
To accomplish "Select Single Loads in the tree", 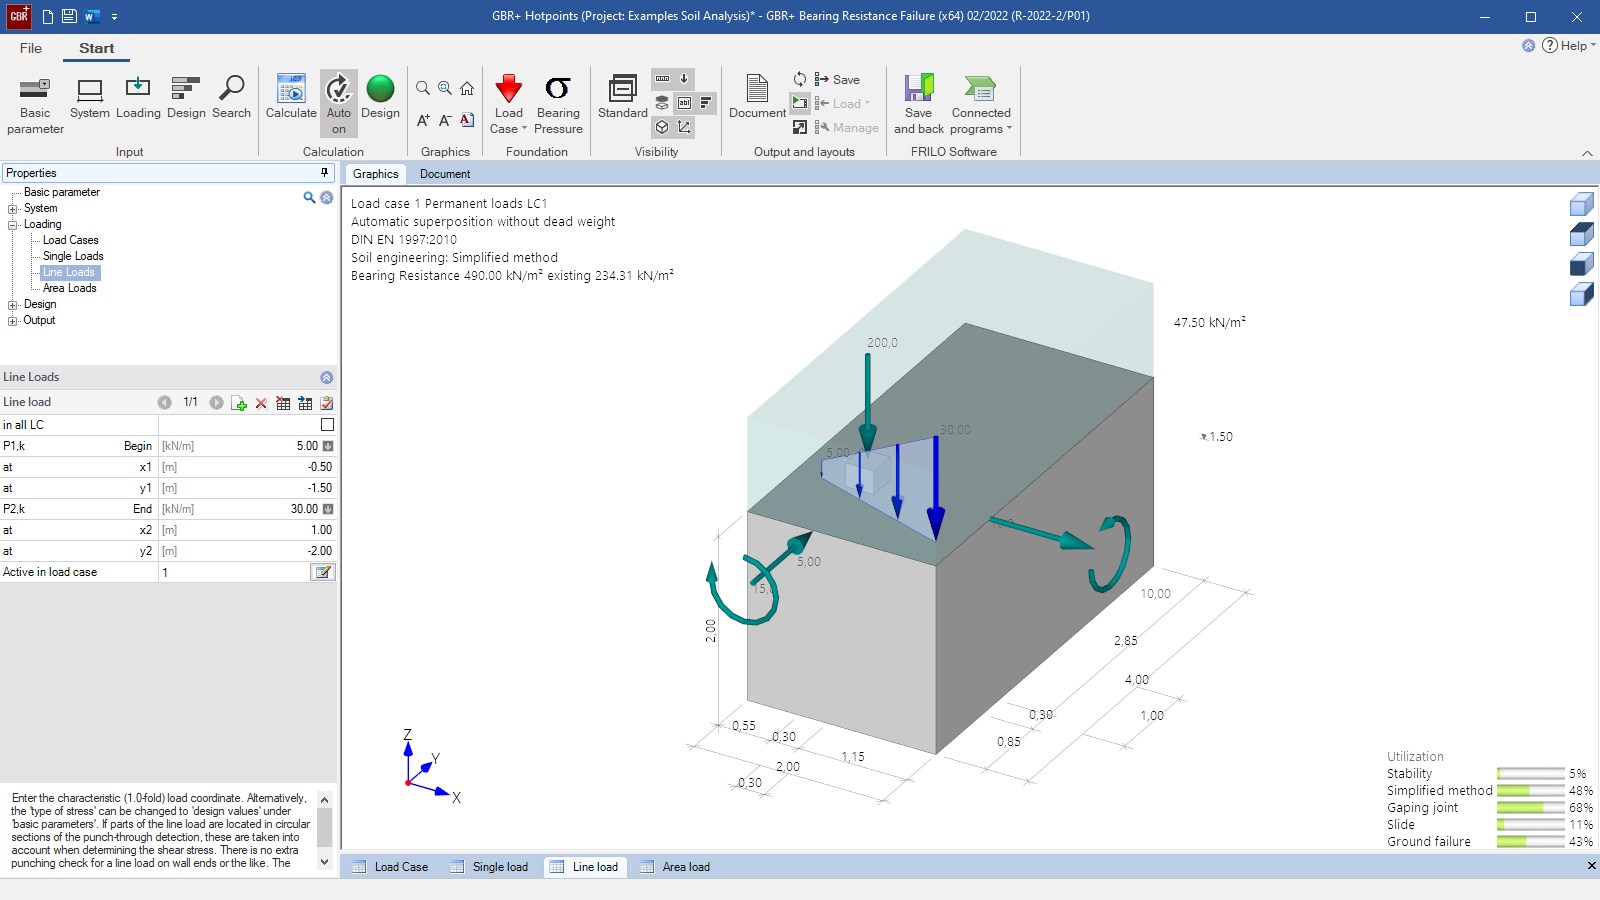I will pos(73,256).
